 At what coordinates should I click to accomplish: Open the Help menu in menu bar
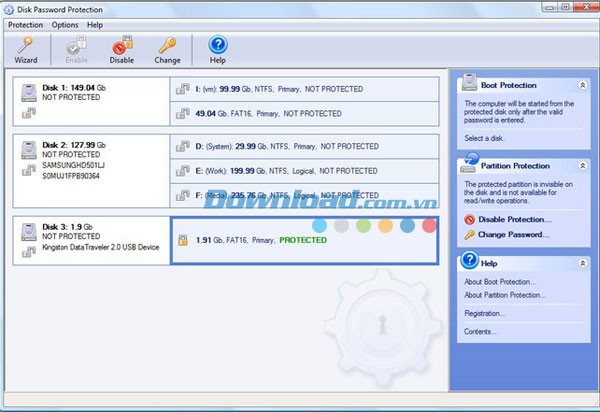point(95,25)
